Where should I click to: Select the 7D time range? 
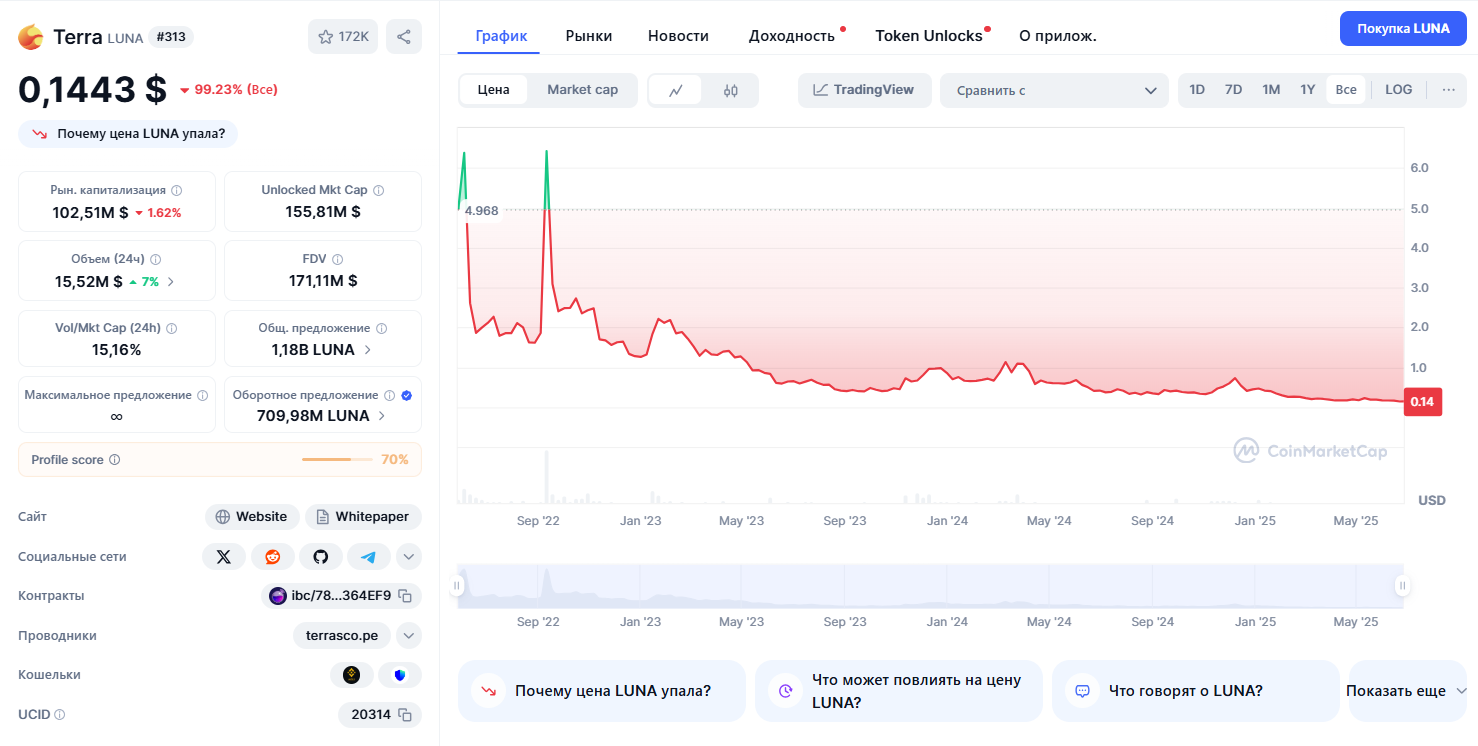coord(1233,90)
